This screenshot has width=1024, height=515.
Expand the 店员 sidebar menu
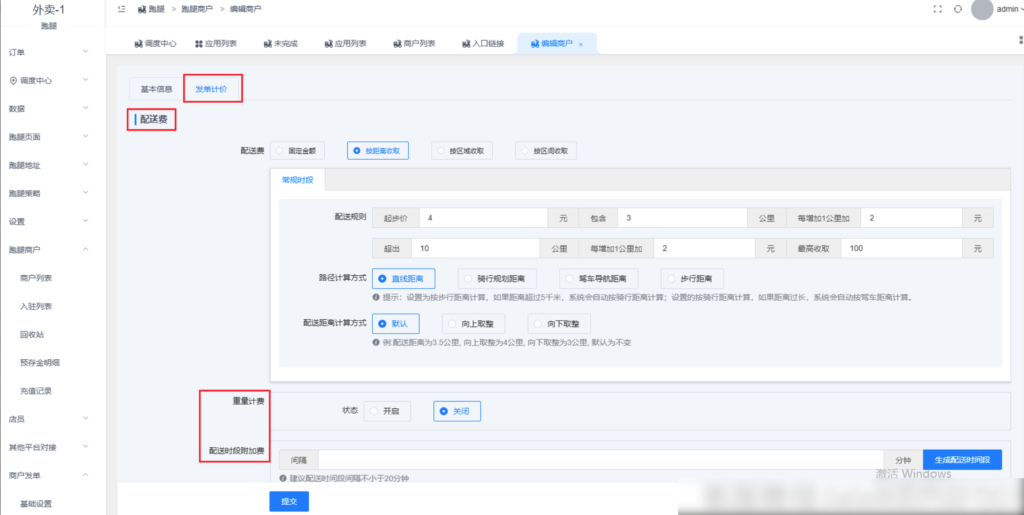(52, 418)
